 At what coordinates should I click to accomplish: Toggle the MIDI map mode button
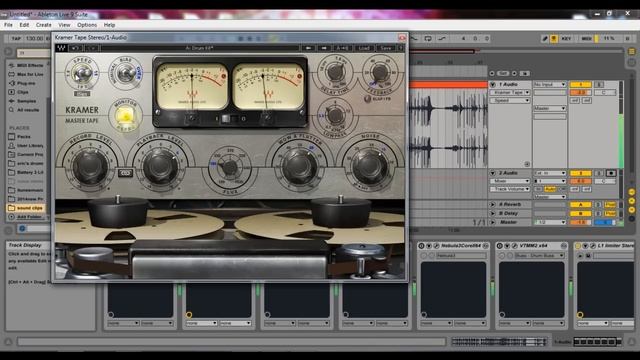click(587, 38)
